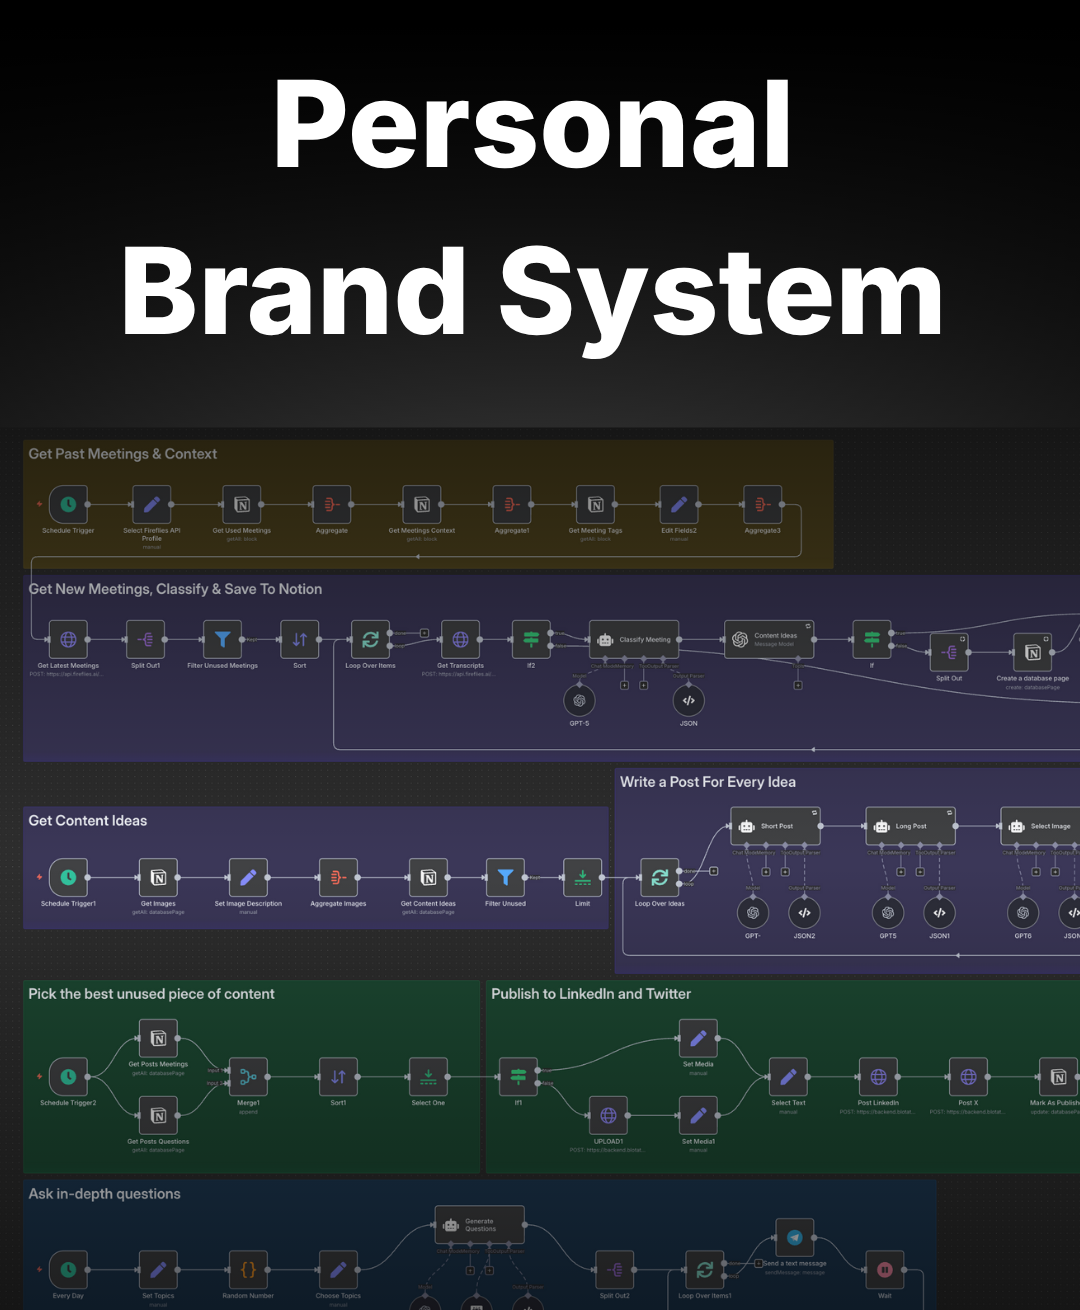
Task: Click the Filter Unused funnel node
Action: point(505,877)
